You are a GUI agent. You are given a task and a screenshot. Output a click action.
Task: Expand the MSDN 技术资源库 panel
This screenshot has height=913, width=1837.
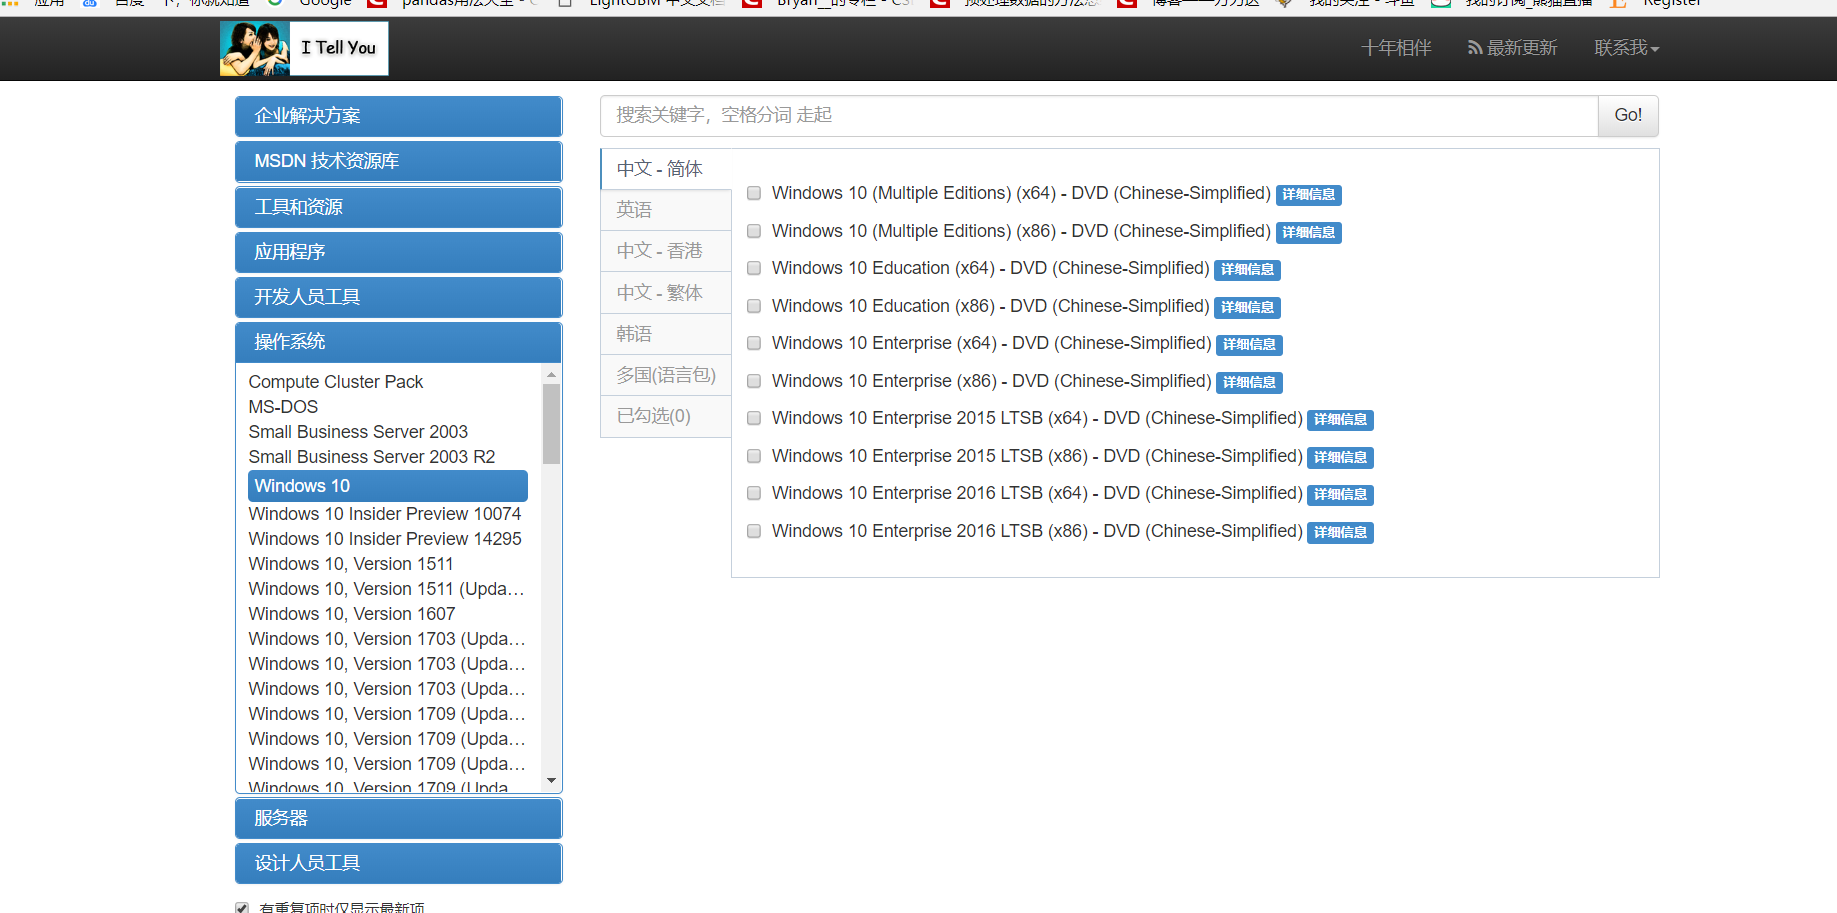pyautogui.click(x=398, y=161)
